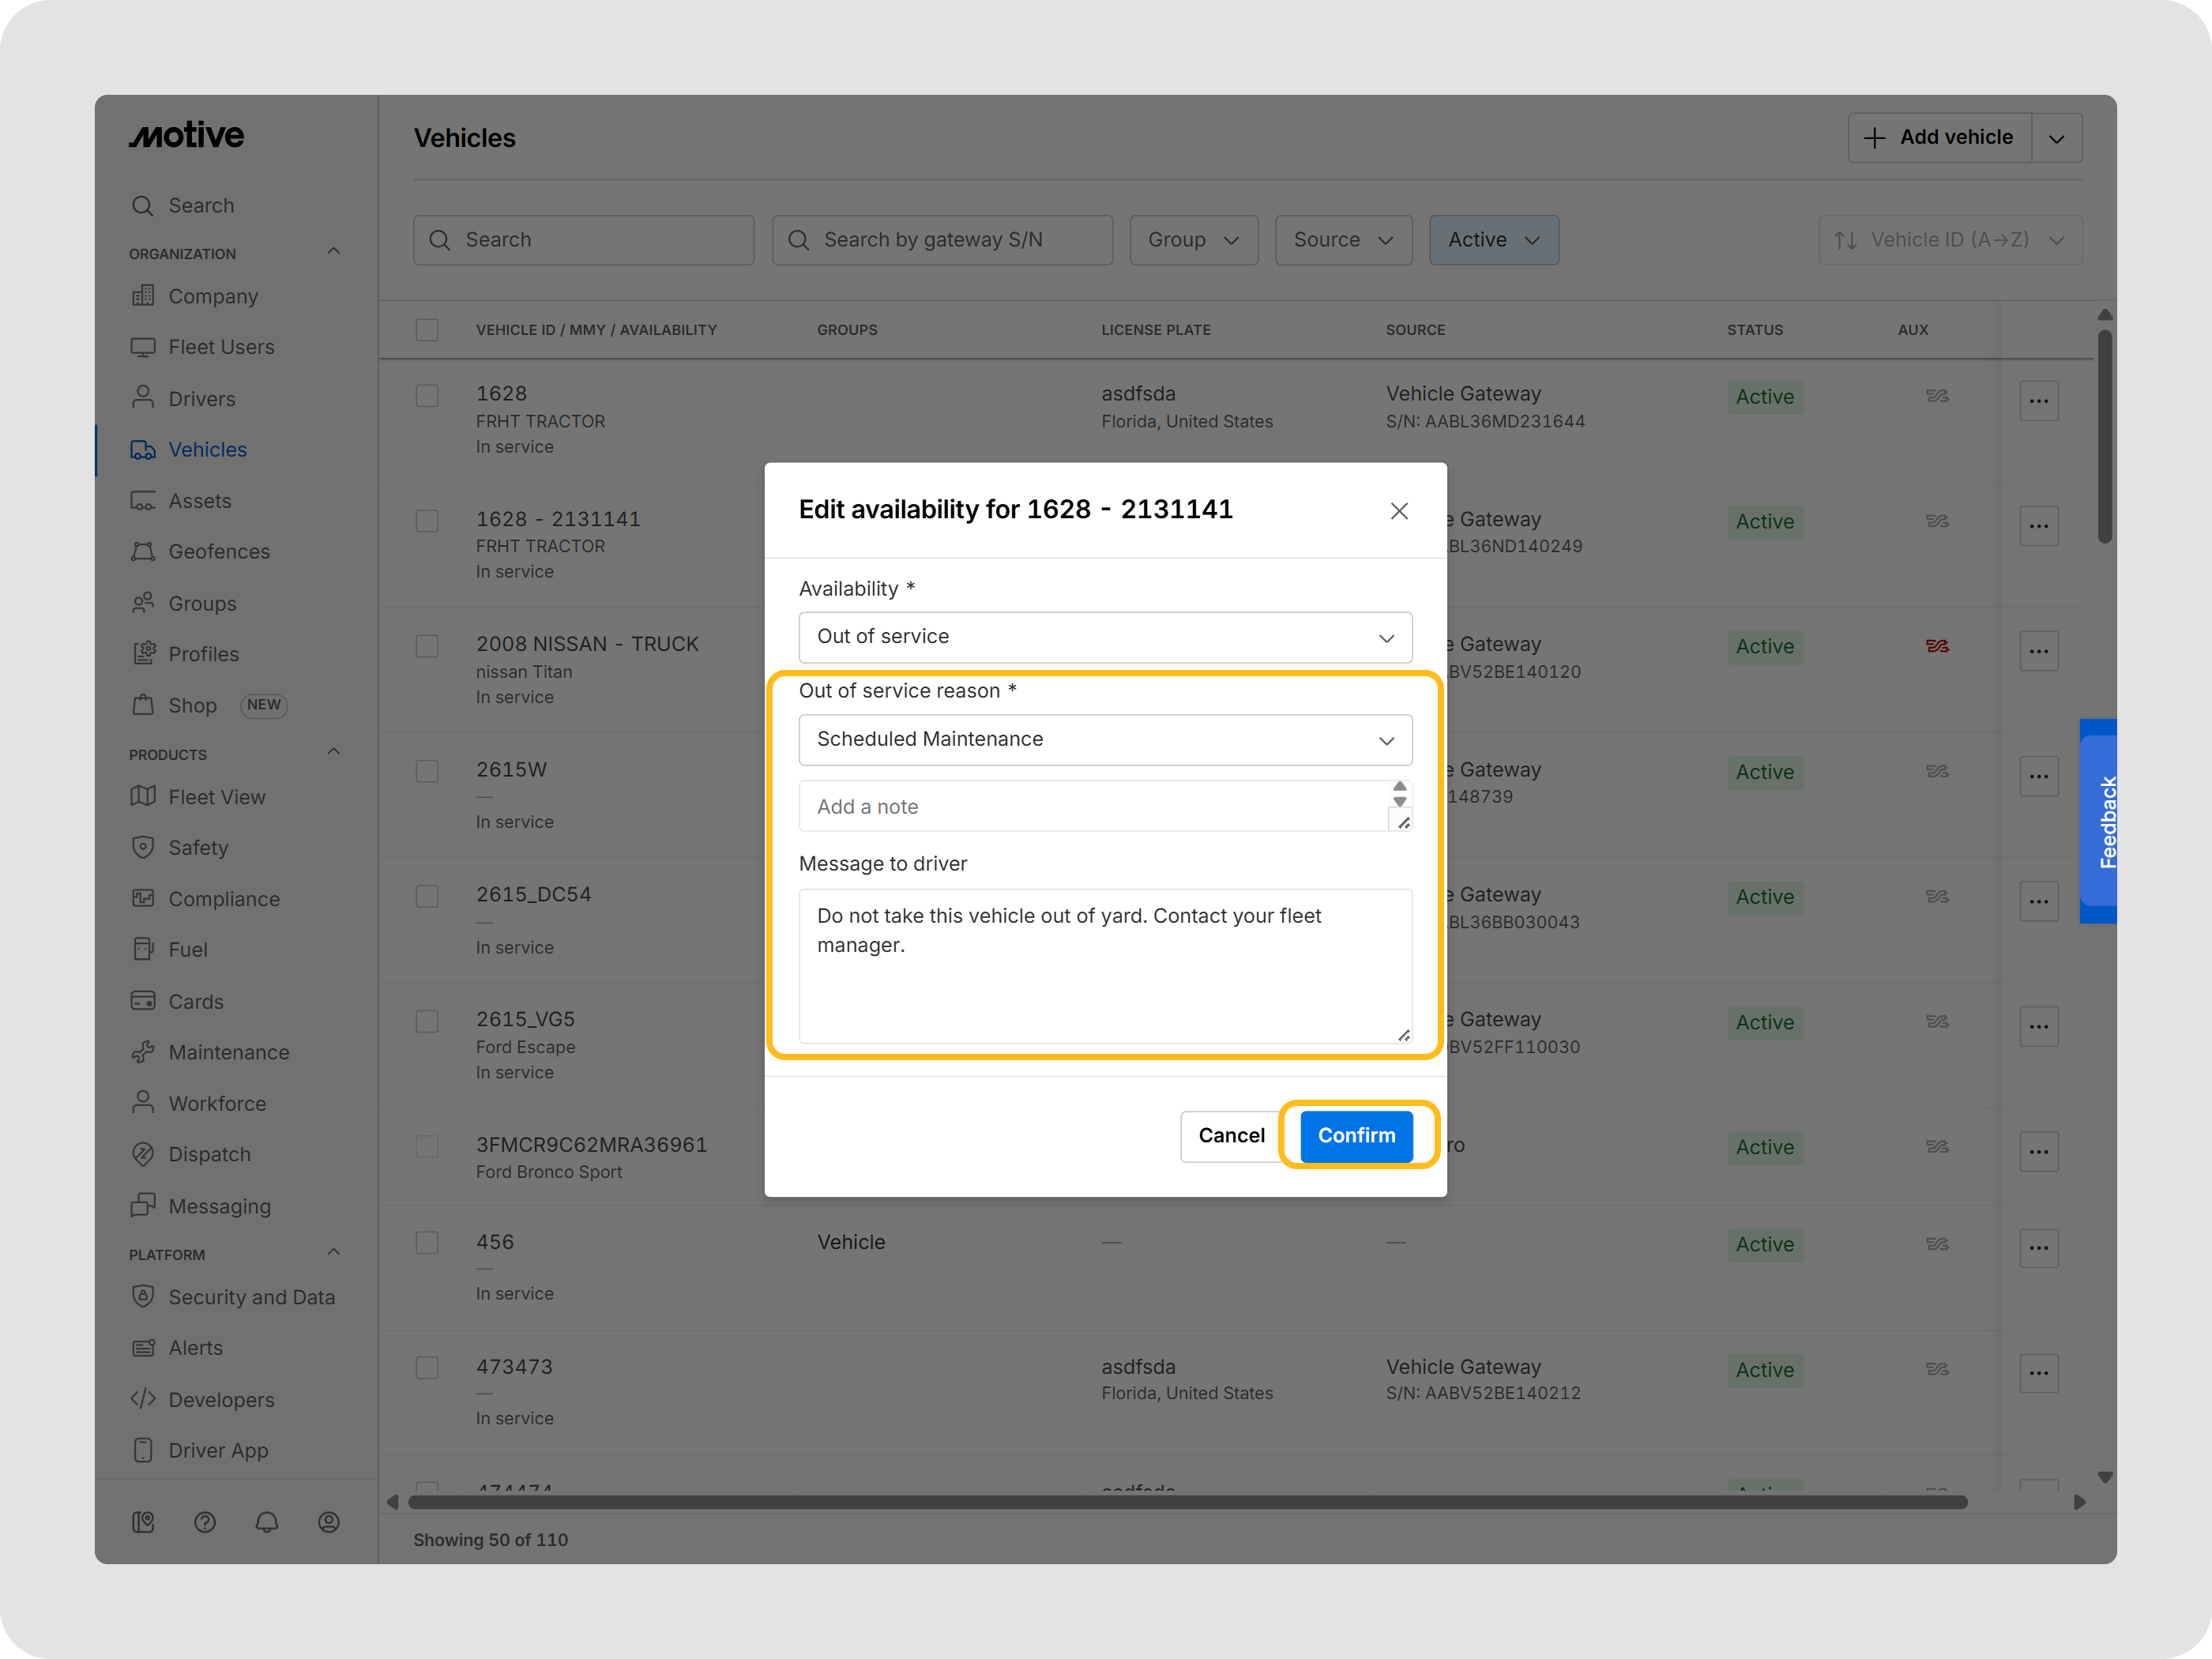2212x1659 pixels.
Task: Click the notifications bell icon
Action: click(267, 1522)
